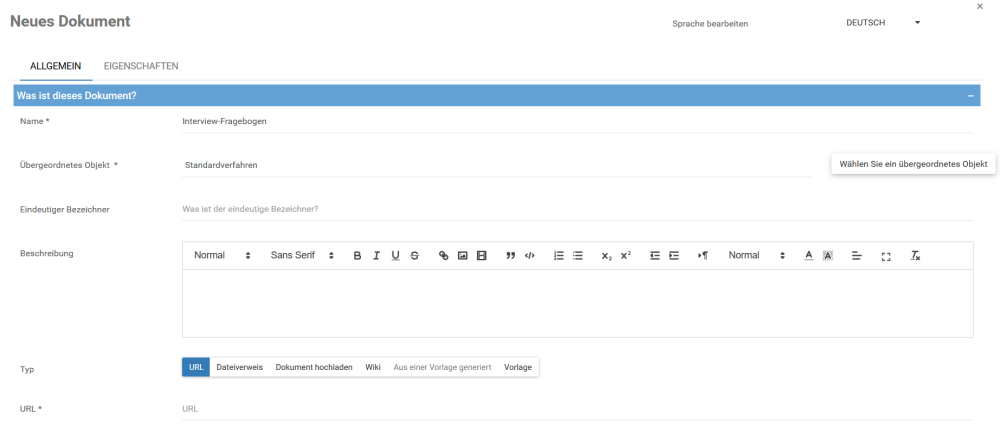The height and width of the screenshot is (435, 1000).
Task: Select 'Aus einer Vorlage generiert' type
Action: click(x=443, y=367)
